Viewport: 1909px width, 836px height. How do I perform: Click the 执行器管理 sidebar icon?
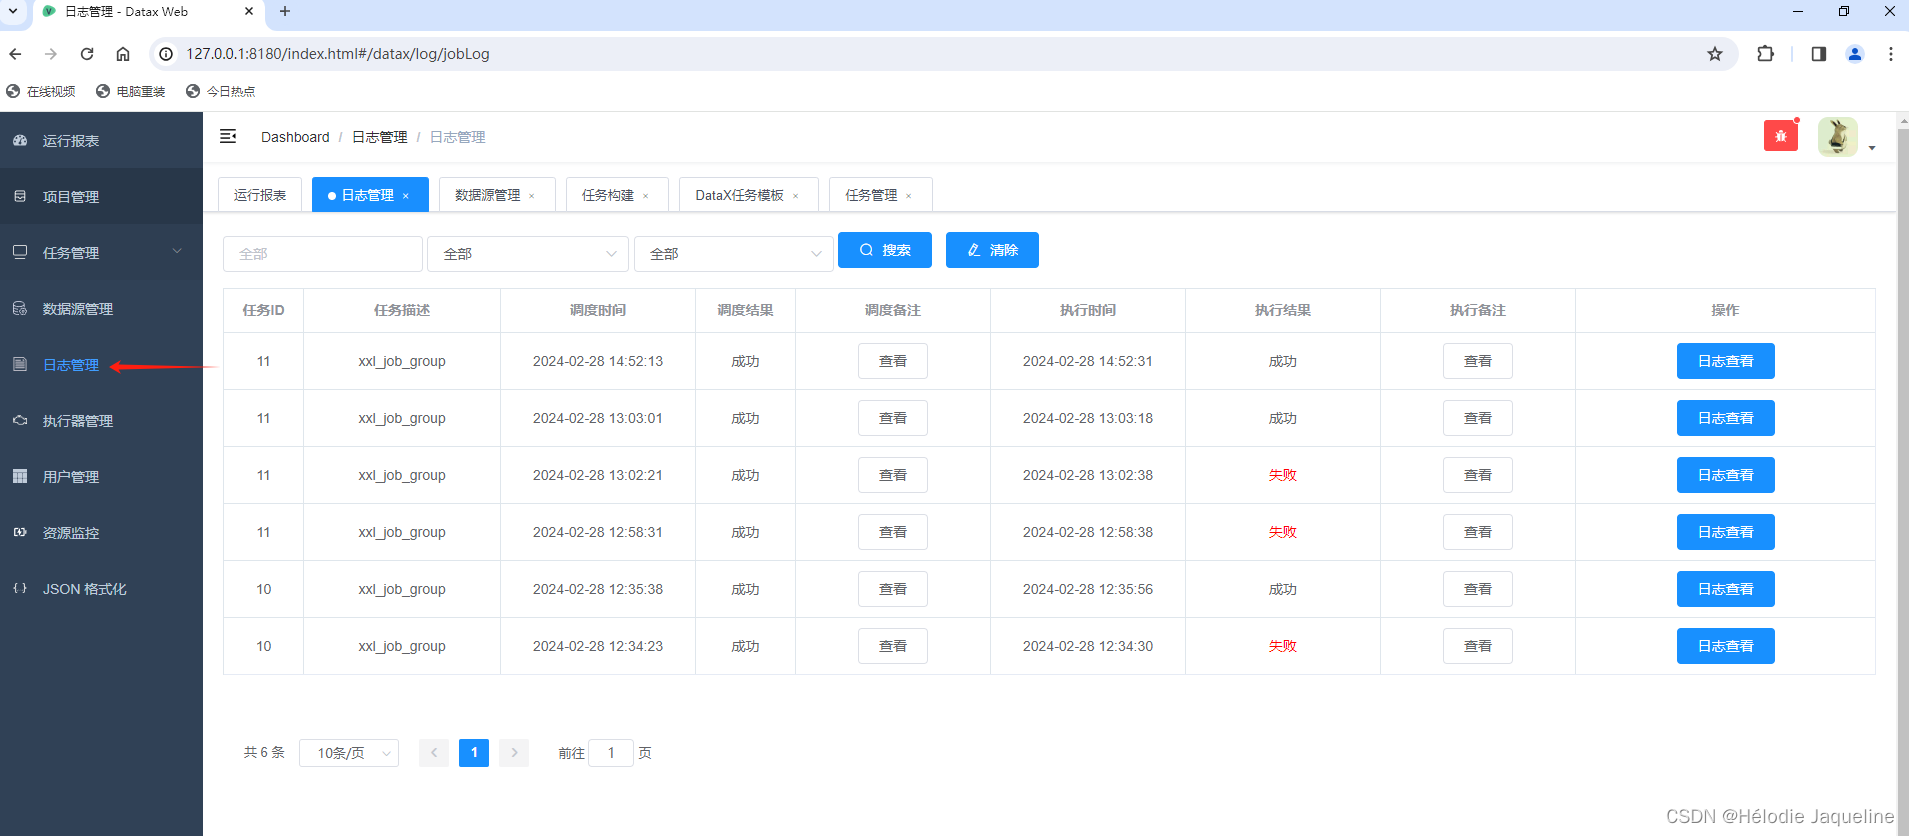(20, 421)
